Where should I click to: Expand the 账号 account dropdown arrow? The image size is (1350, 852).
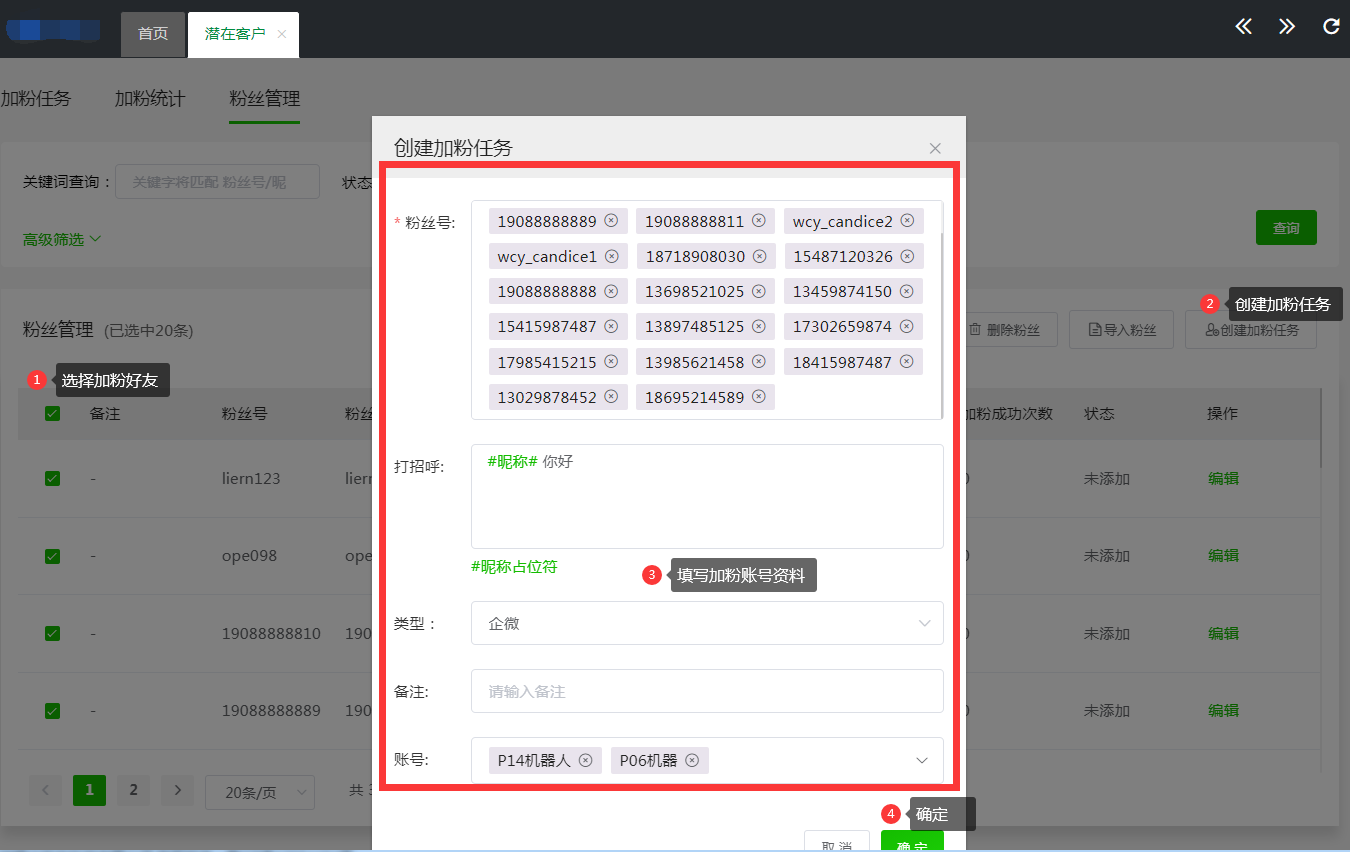click(x=922, y=760)
